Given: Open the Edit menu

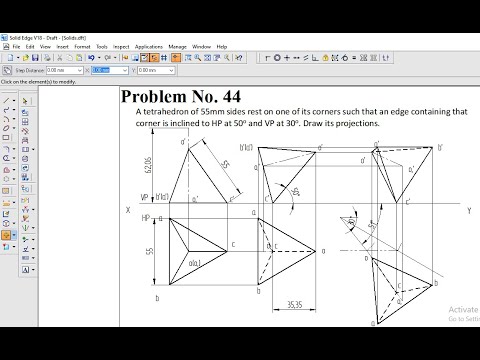Looking at the screenshot, I should point(30,47).
